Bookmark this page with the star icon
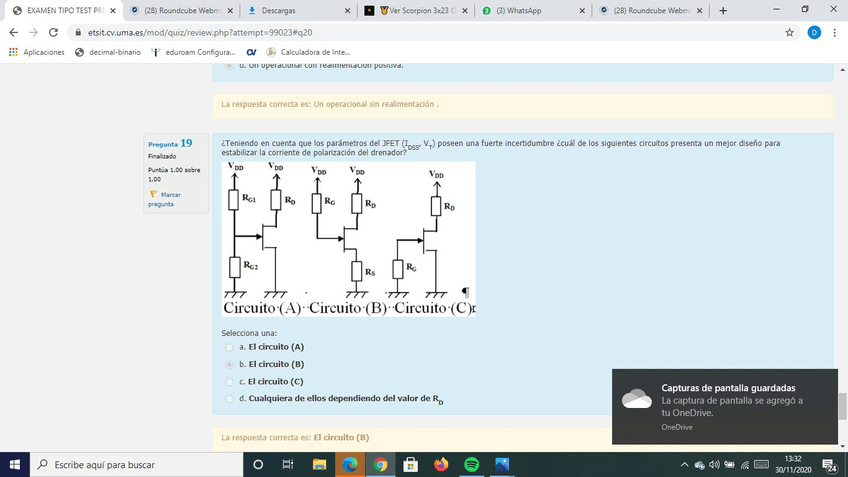 point(790,32)
